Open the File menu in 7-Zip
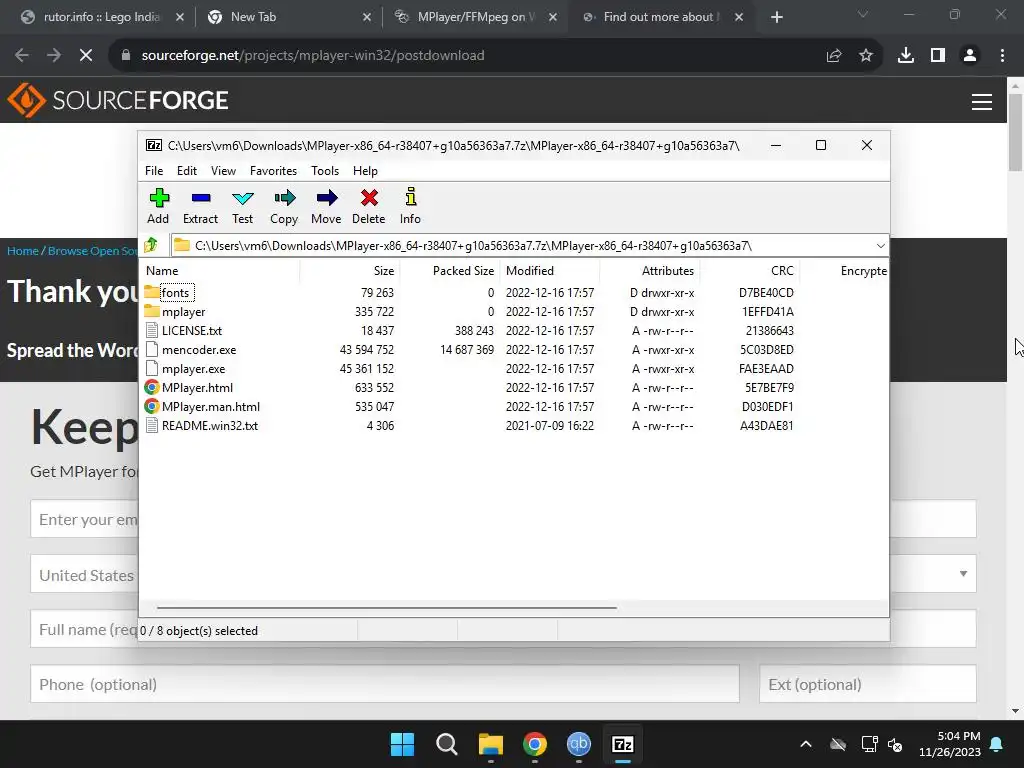The height and width of the screenshot is (768, 1024). tap(154, 170)
